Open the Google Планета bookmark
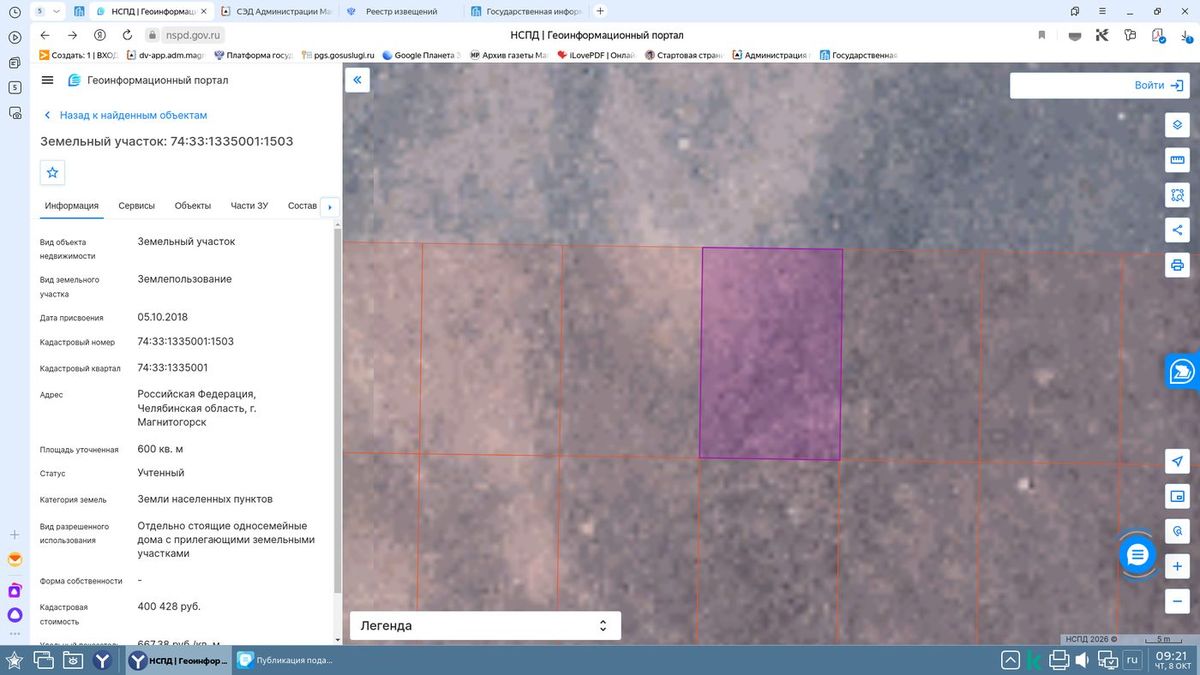This screenshot has width=1200, height=675. tap(421, 55)
